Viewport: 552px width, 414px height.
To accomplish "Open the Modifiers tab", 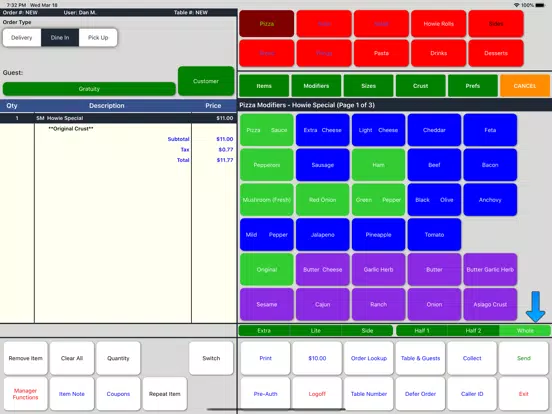I will (316, 86).
